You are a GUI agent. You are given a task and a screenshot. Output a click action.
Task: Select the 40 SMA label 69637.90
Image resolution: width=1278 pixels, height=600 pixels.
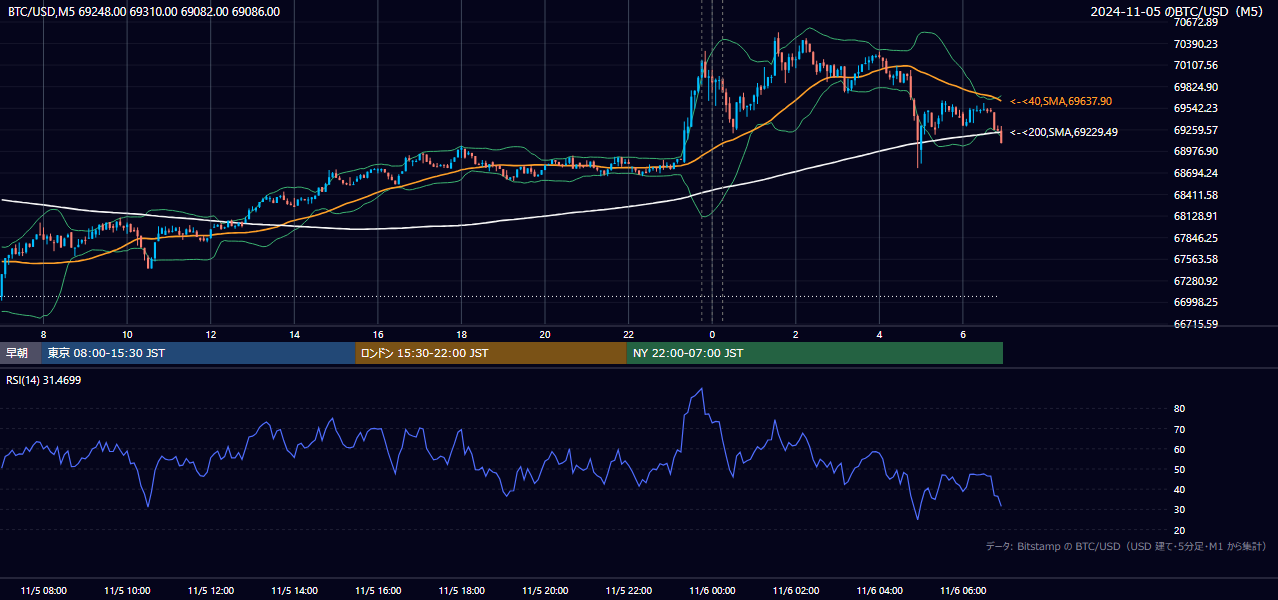pos(1061,101)
